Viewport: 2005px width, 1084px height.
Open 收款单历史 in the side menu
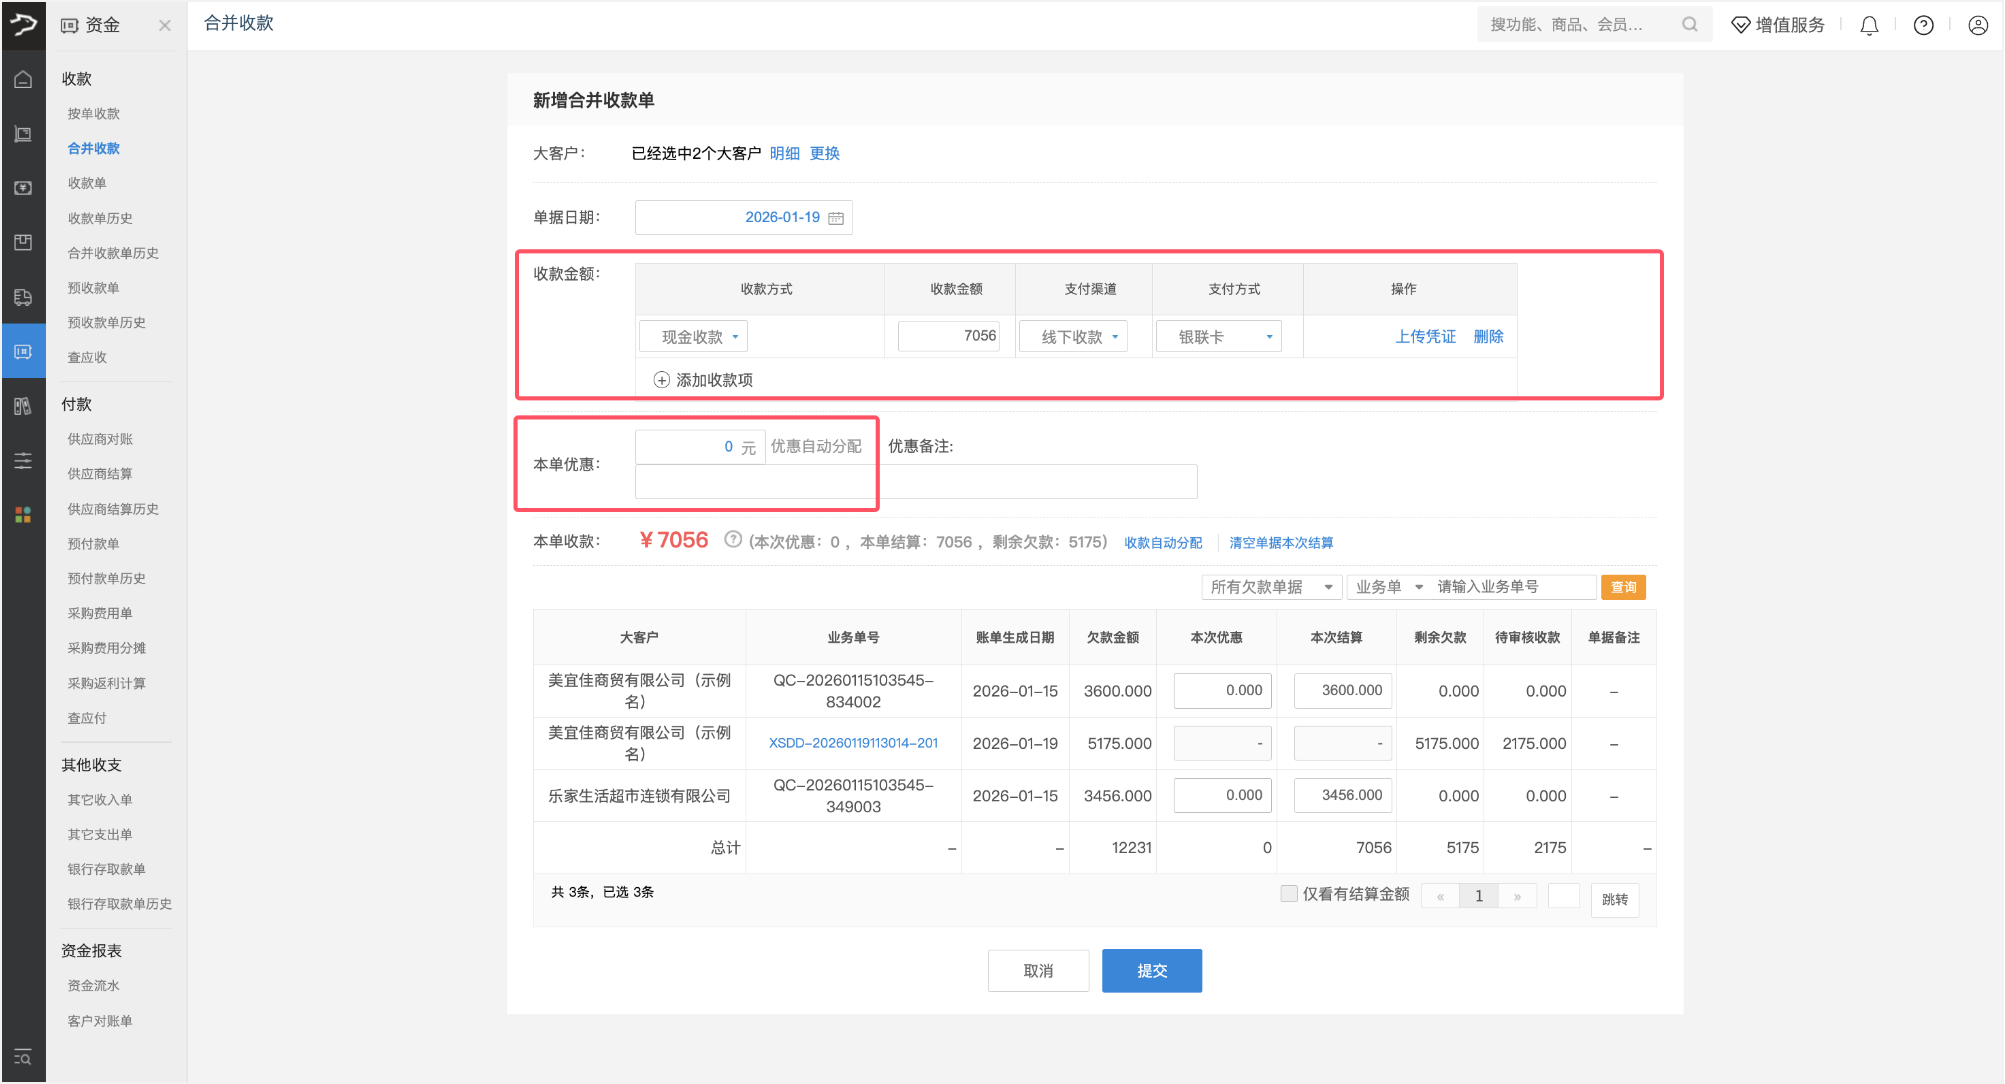click(100, 218)
